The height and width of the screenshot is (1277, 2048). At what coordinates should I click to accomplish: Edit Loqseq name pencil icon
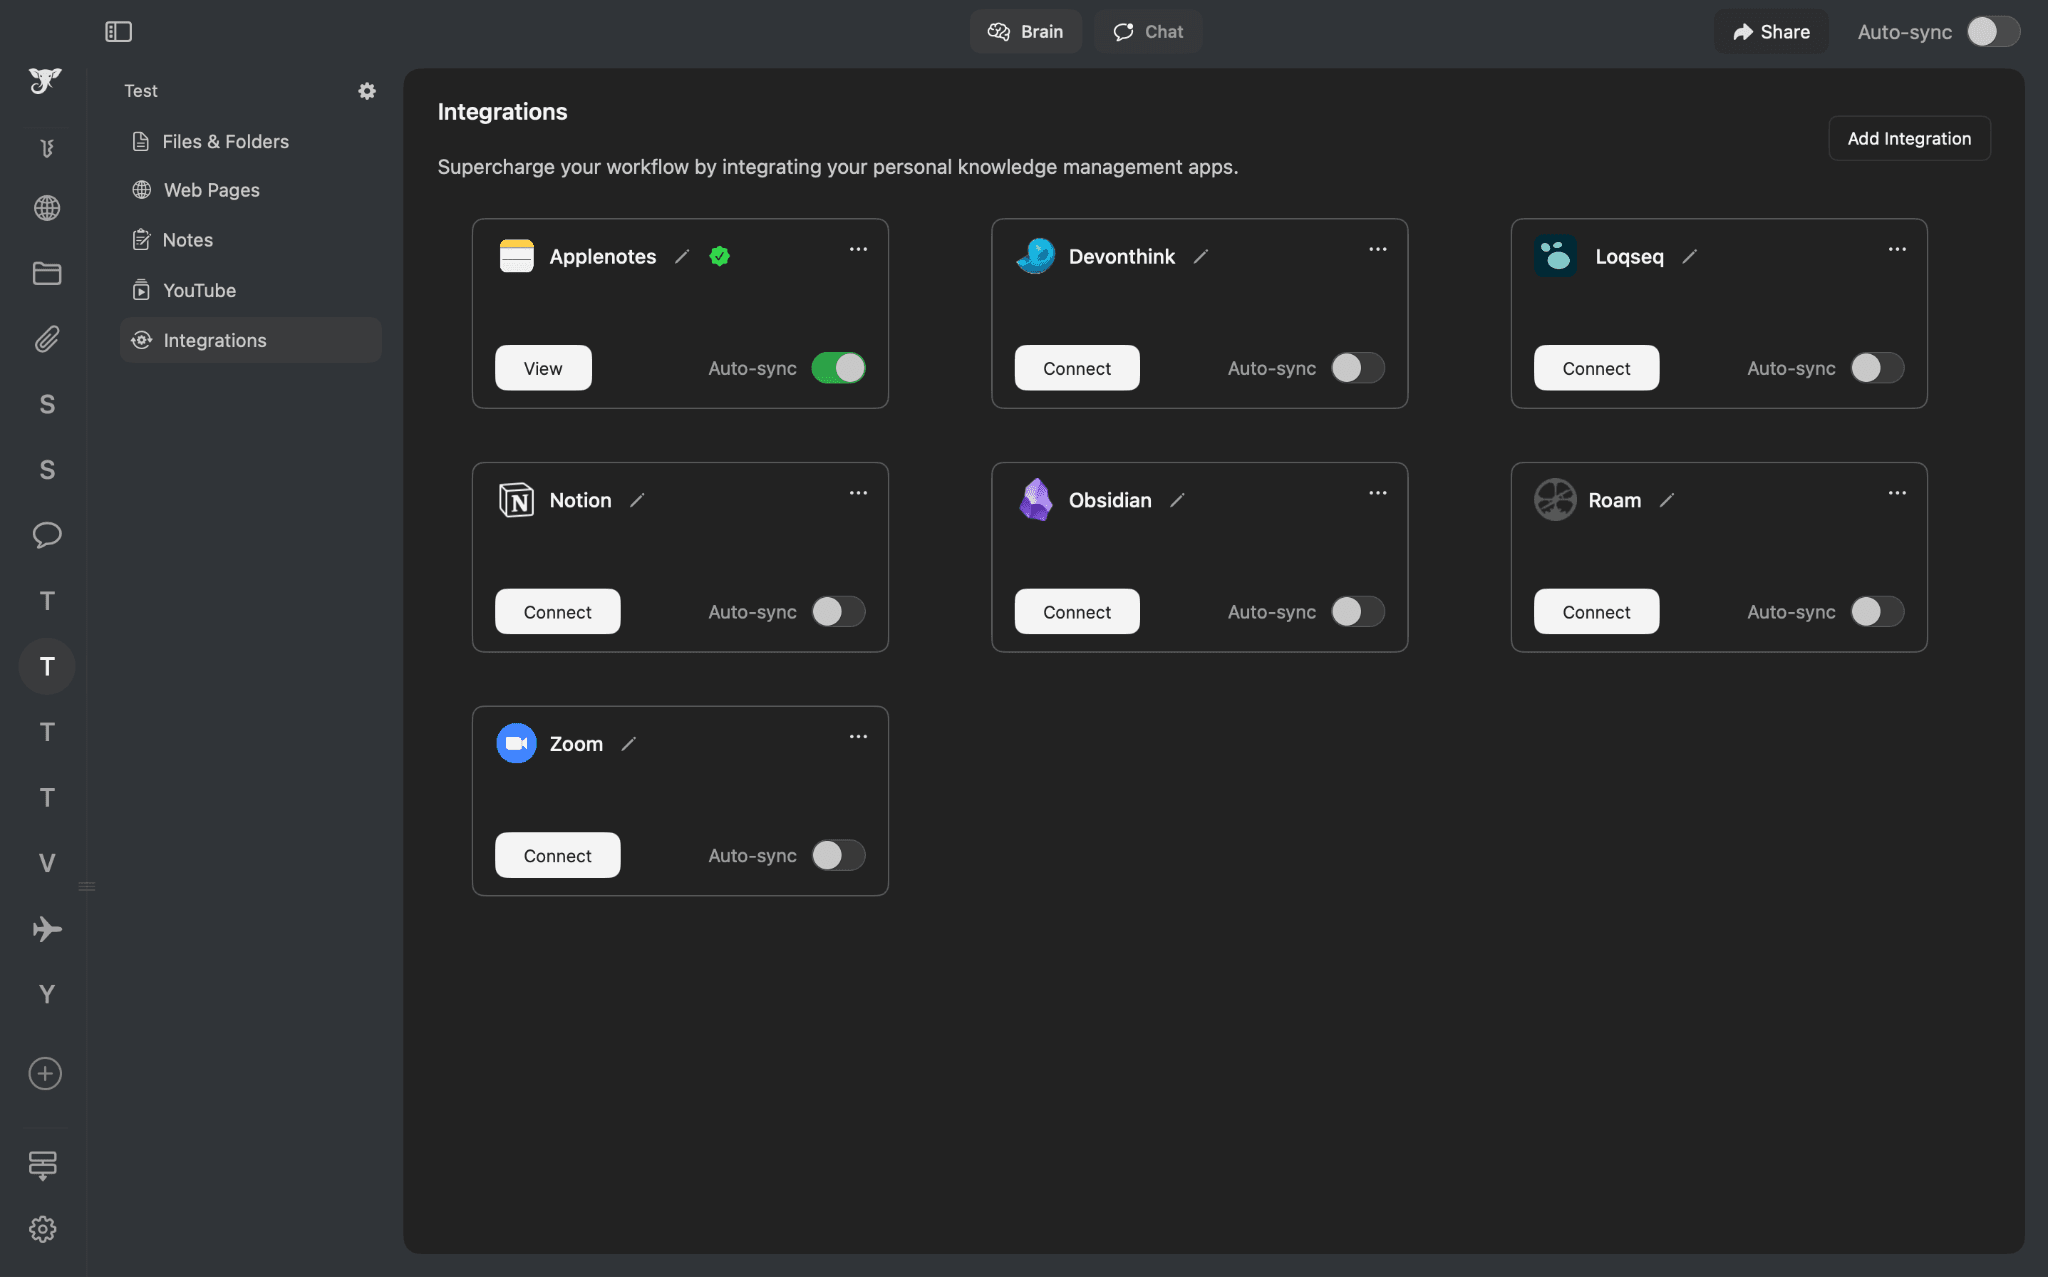[x=1690, y=257]
